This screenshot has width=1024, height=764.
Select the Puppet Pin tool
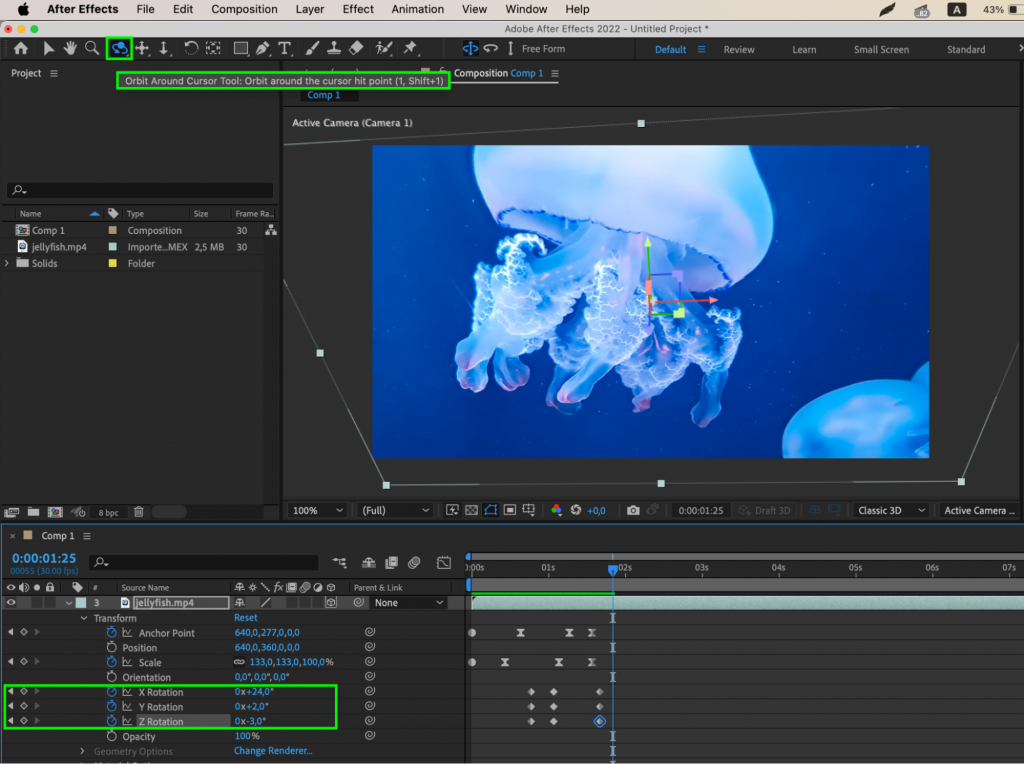tap(409, 47)
